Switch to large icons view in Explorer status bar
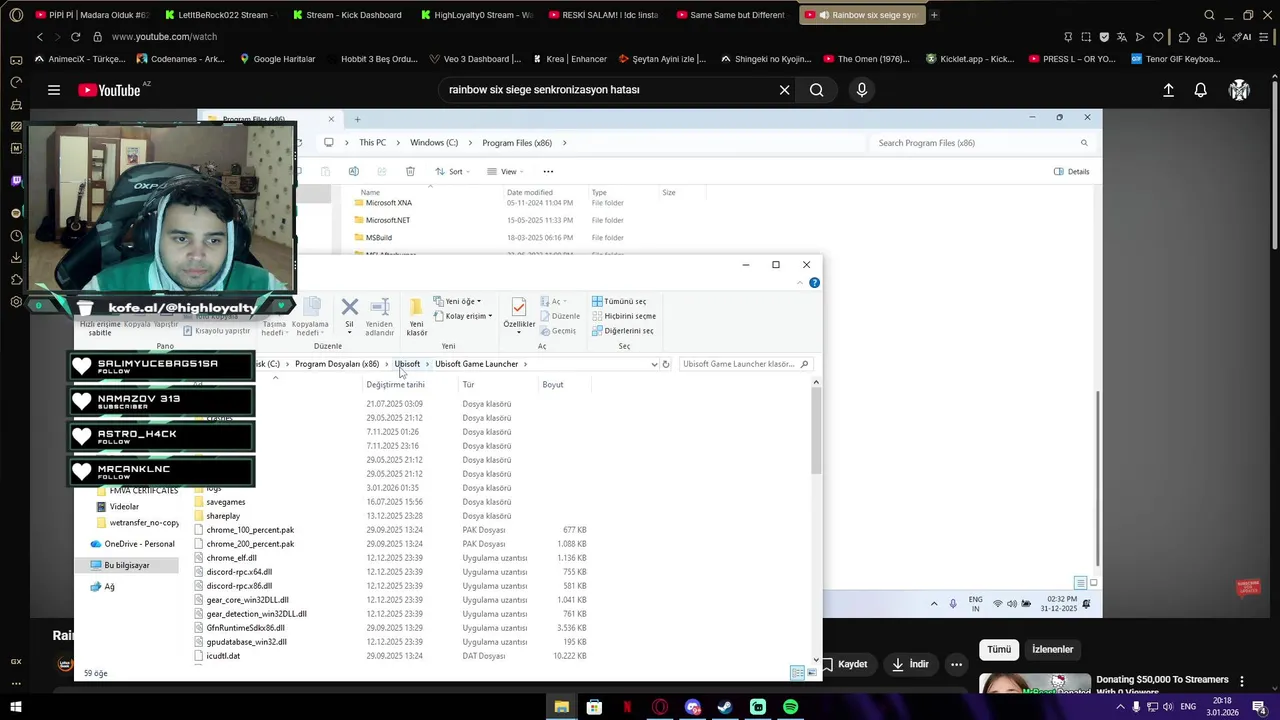 coord(811,673)
